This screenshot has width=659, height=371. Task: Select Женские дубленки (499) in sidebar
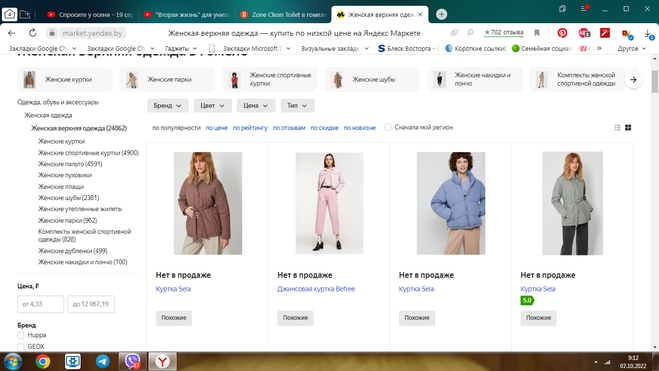click(72, 251)
